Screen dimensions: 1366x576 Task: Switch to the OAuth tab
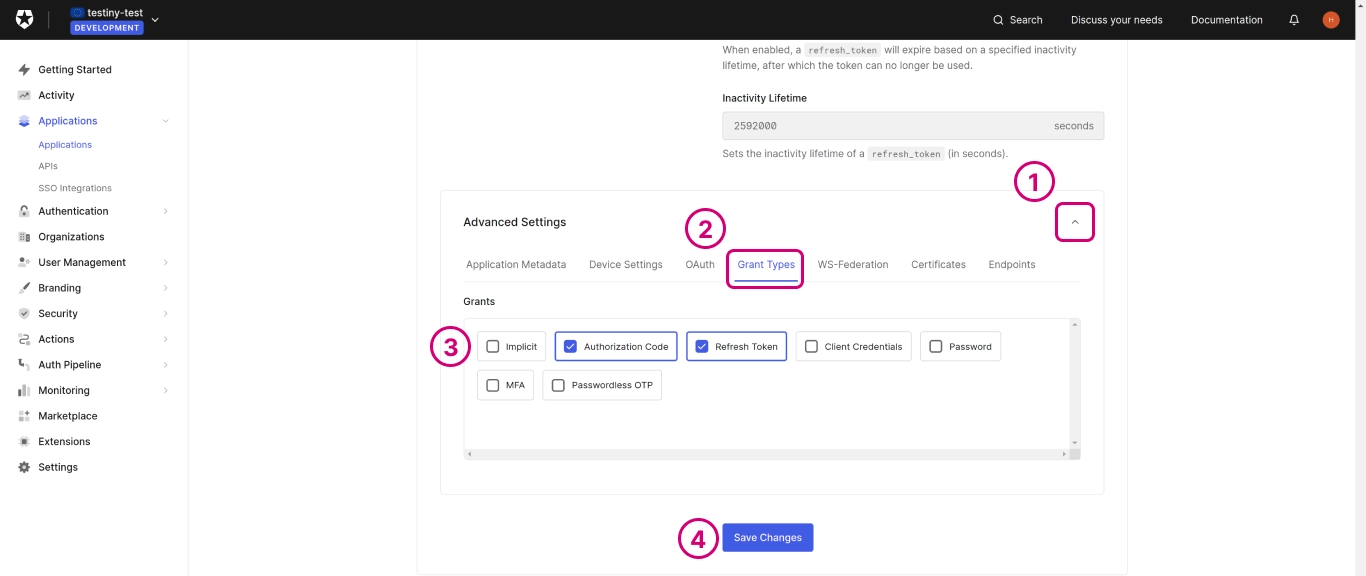click(x=700, y=265)
